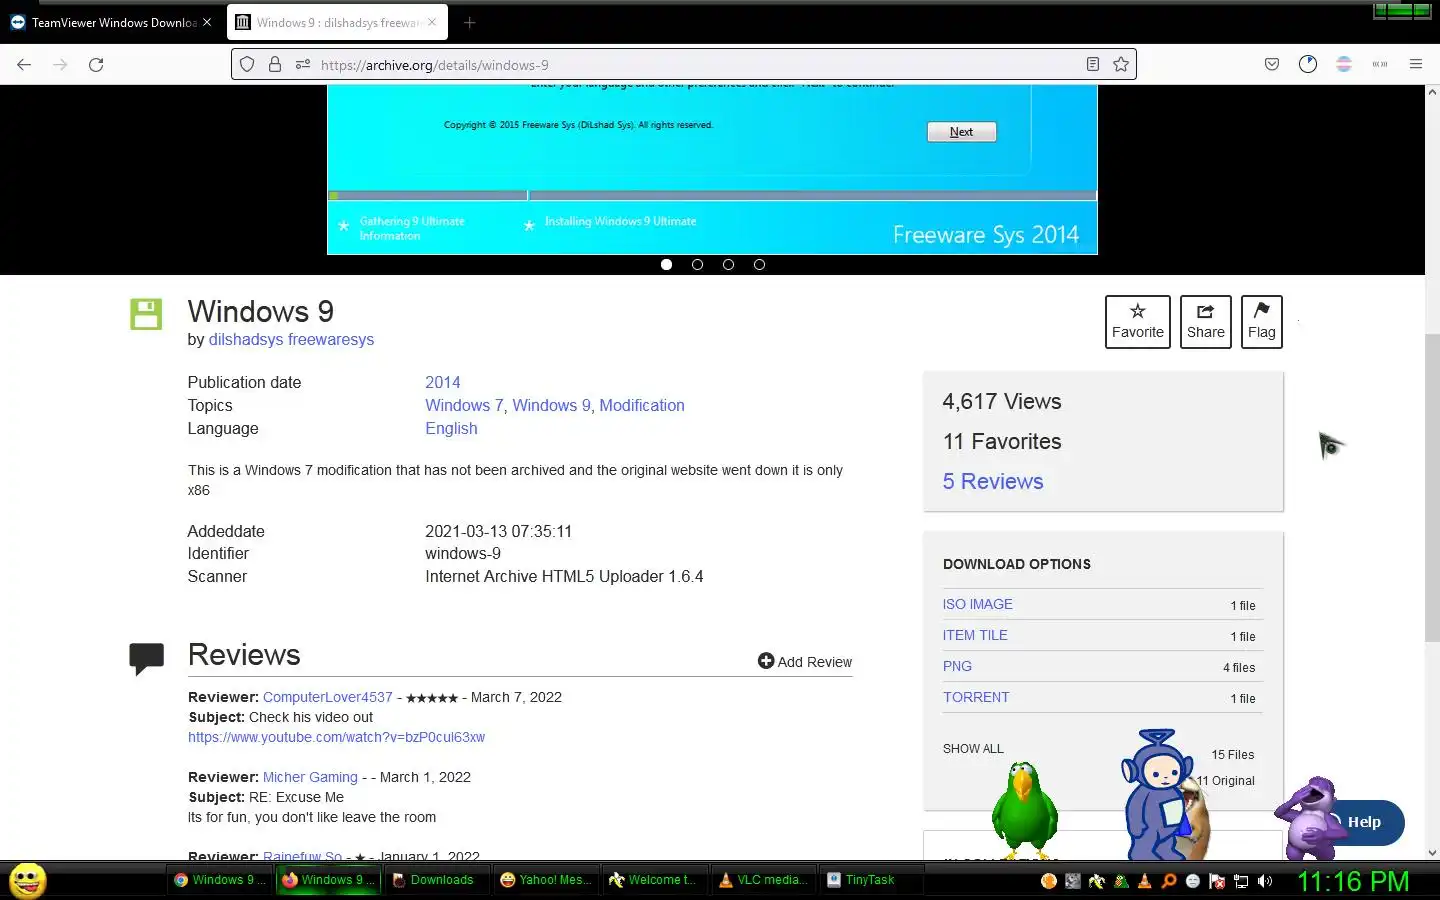Open site permissions icon in address bar

303,64
